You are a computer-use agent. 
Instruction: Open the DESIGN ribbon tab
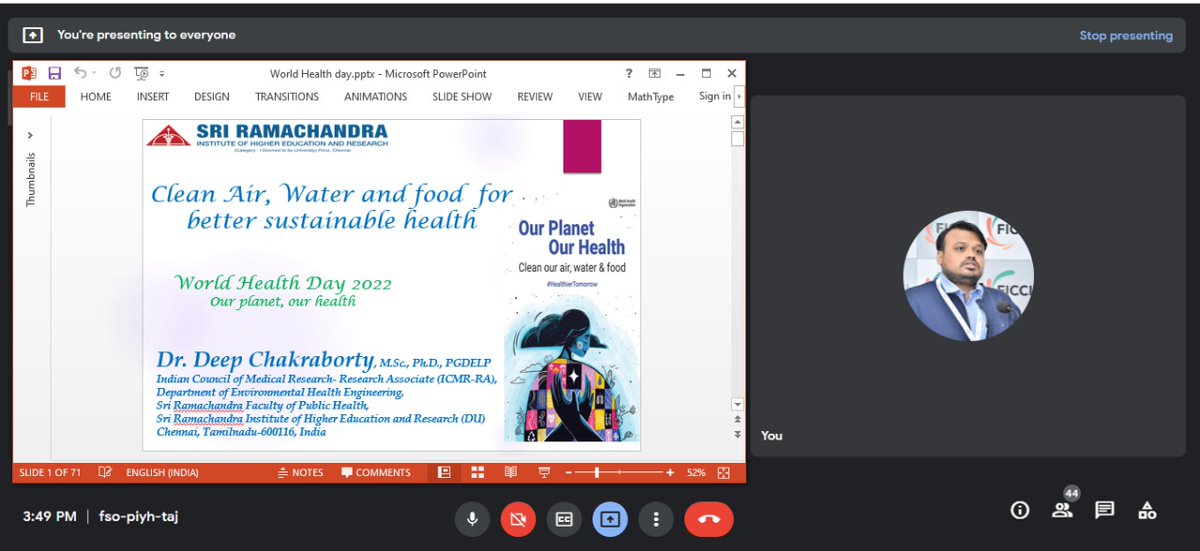click(x=212, y=96)
